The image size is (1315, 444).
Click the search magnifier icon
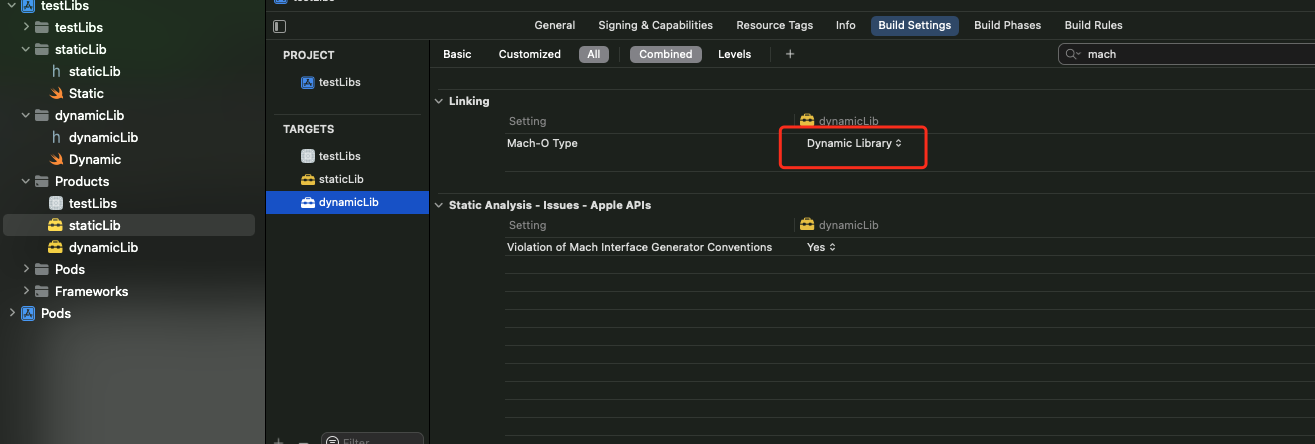[1074, 54]
